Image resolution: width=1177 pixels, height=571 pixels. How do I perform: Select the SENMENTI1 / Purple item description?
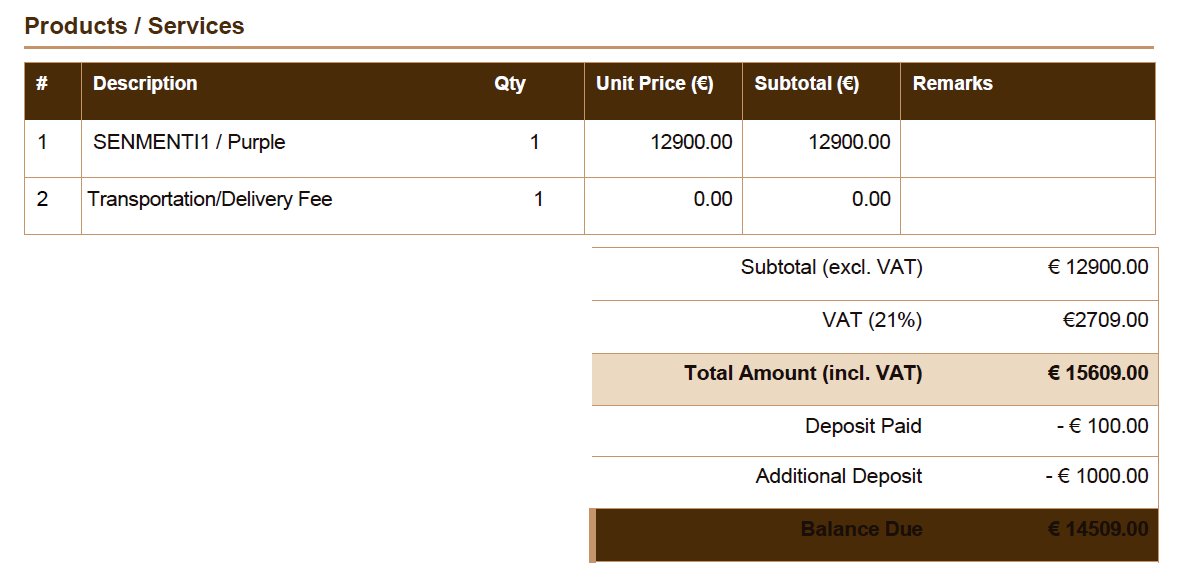click(189, 142)
